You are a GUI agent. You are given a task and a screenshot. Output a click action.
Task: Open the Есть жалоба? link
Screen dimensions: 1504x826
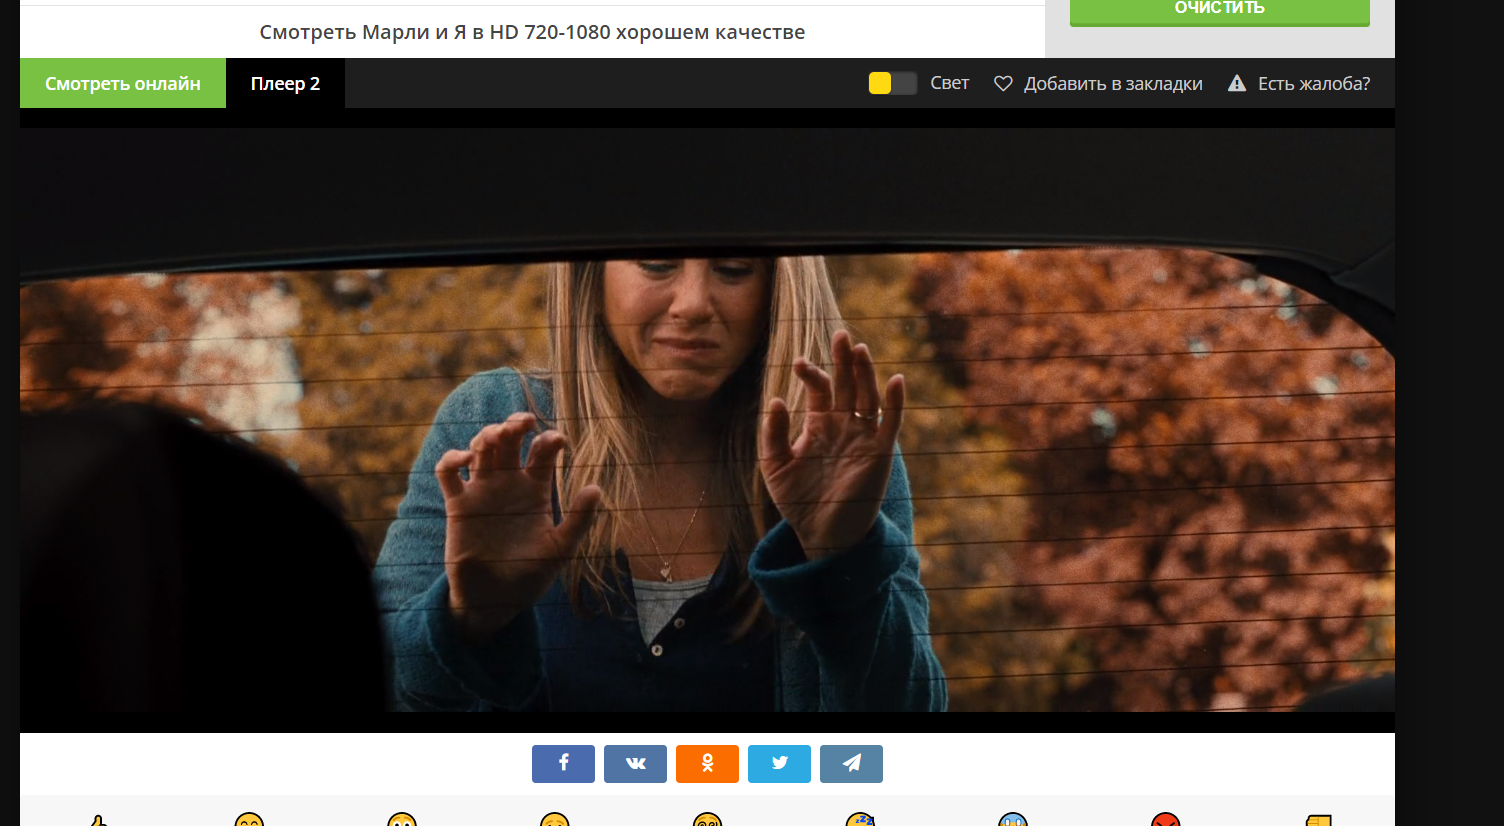[1314, 84]
